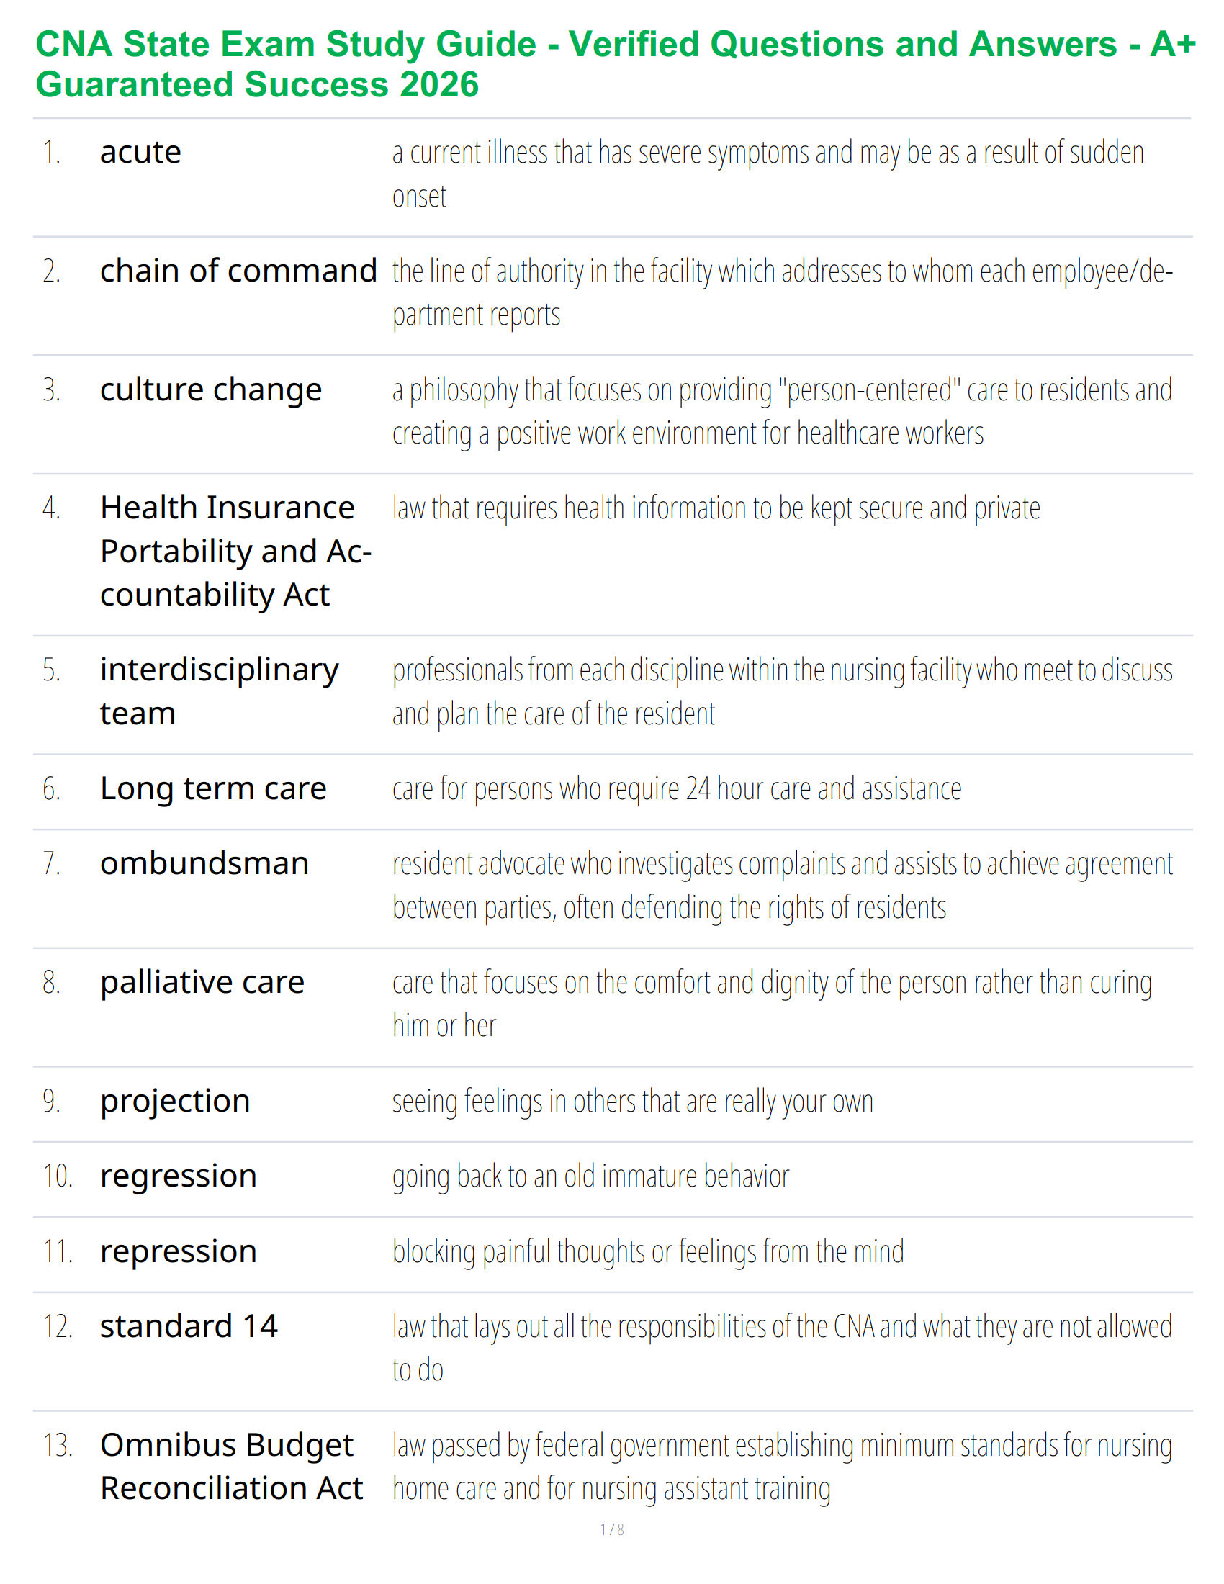Screen dimensions: 1224x1584
Task: Click the "Long term care" term
Action: click(x=213, y=789)
